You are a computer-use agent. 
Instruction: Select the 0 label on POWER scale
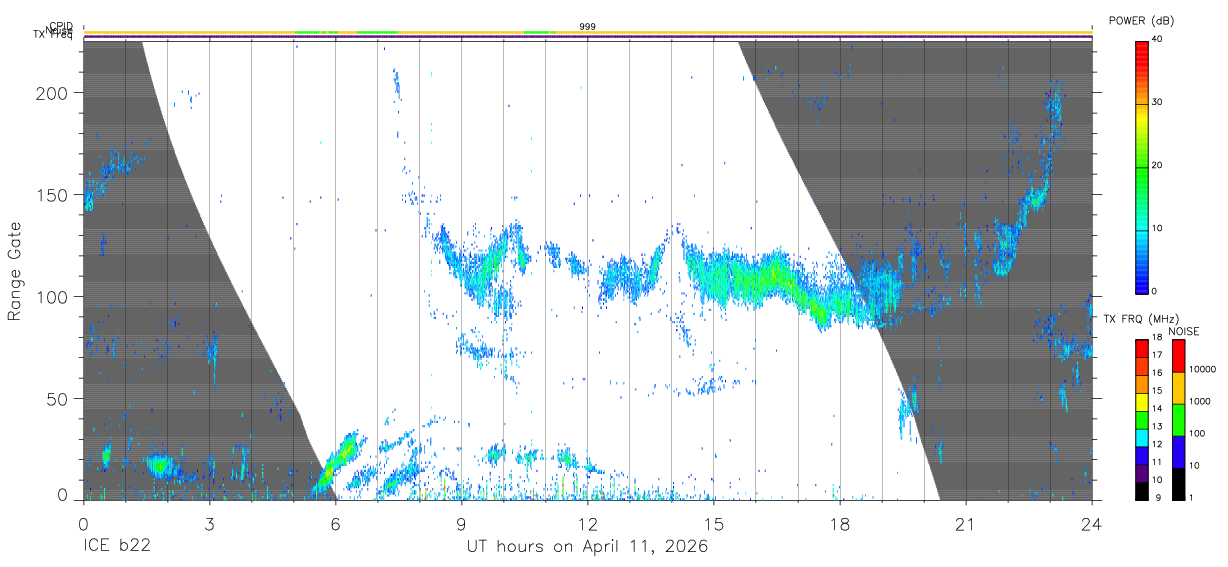[1155, 291]
